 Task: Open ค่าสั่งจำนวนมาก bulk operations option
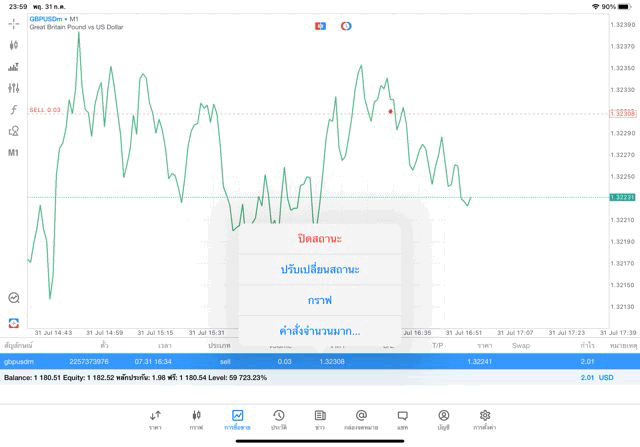pyautogui.click(x=320, y=331)
